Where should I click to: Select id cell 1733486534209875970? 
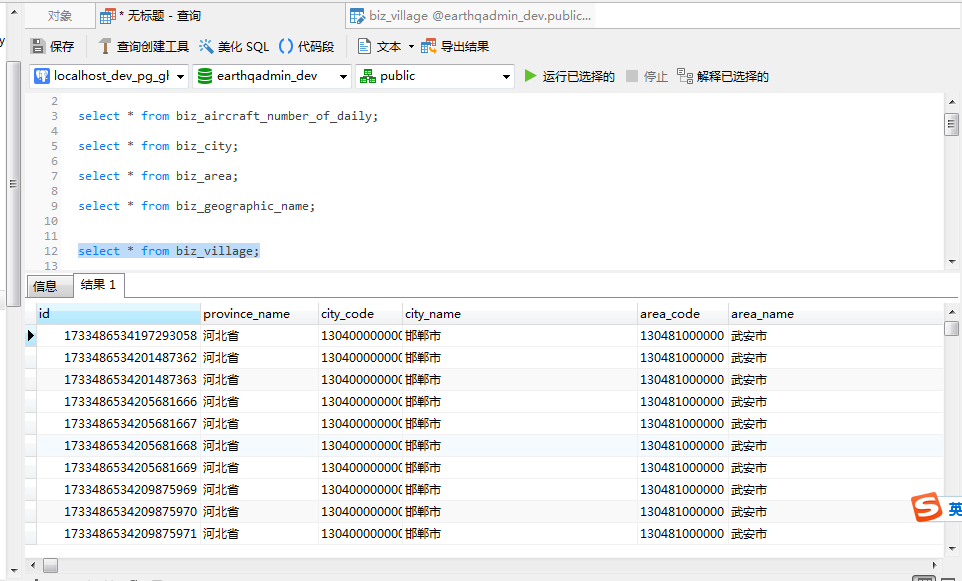pyautogui.click(x=118, y=512)
